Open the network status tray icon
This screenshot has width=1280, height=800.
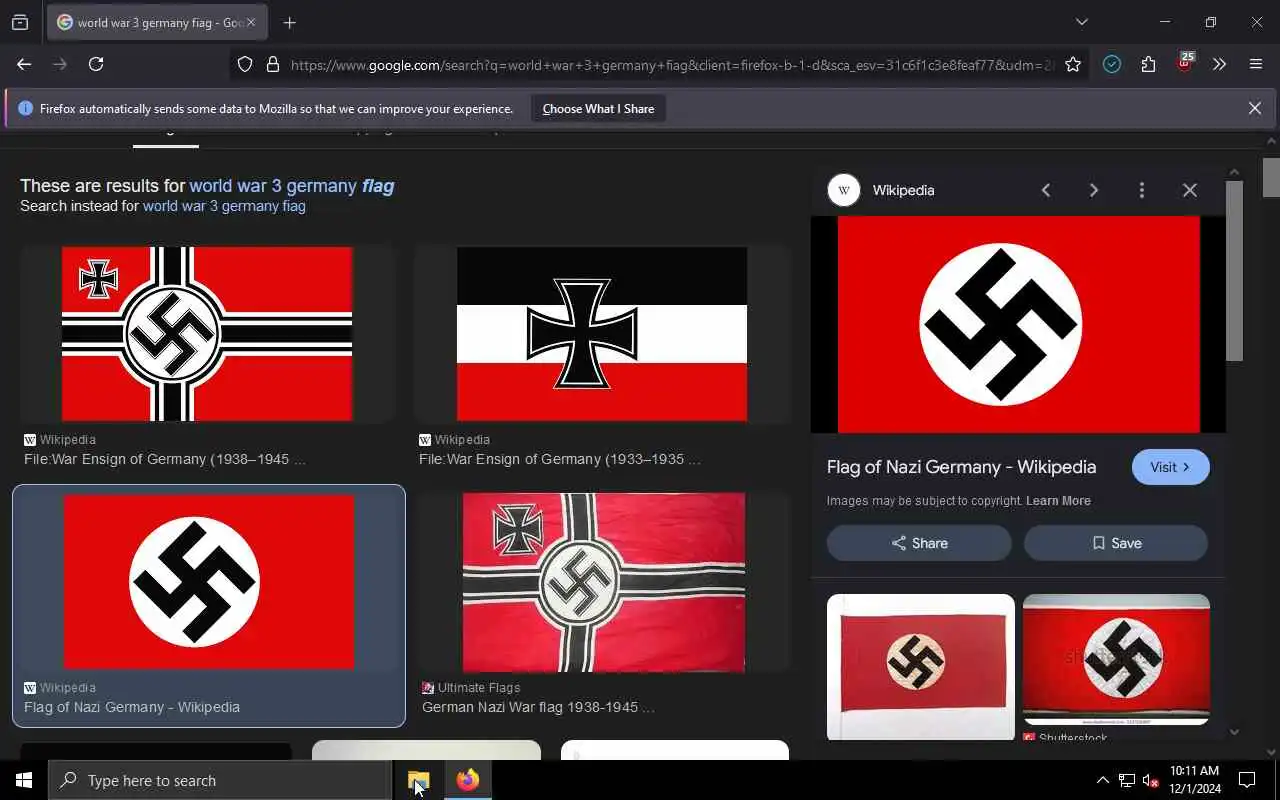coord(1126,780)
